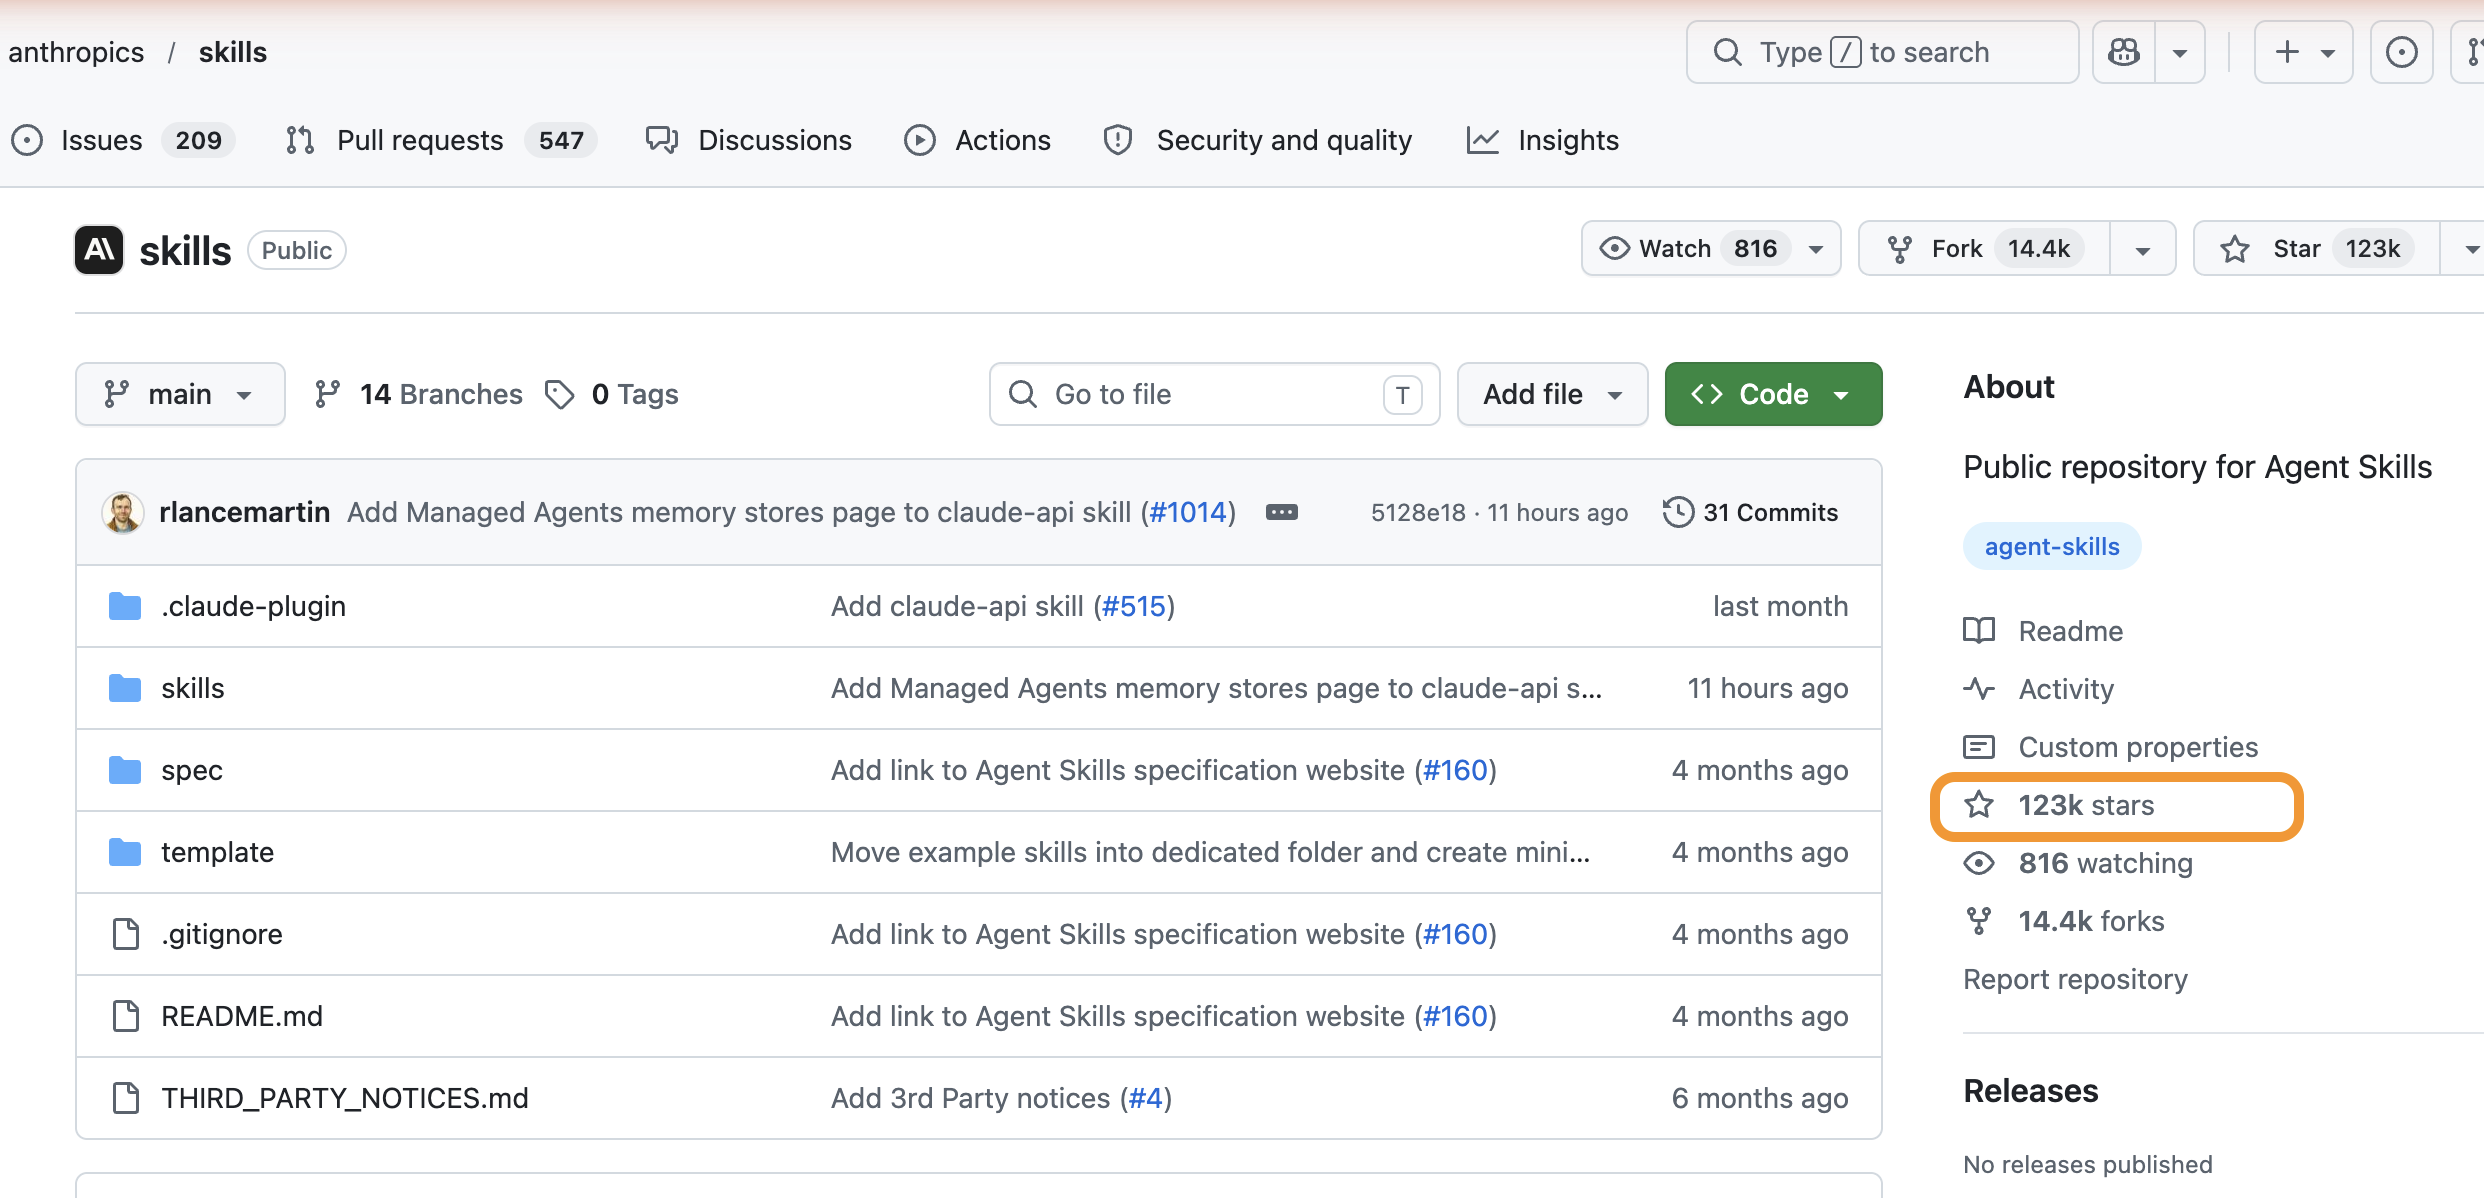Open the green Code dropdown
This screenshot has height=1198, width=2484.
[x=1773, y=394]
